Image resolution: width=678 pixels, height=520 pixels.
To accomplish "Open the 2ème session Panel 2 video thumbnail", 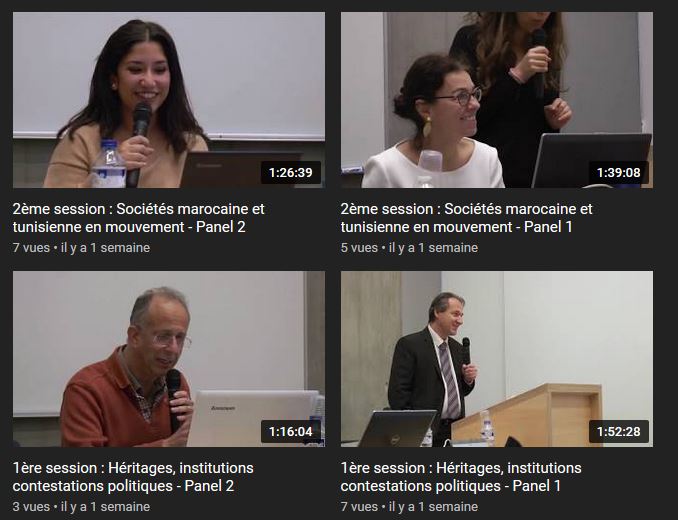I will 169,100.
